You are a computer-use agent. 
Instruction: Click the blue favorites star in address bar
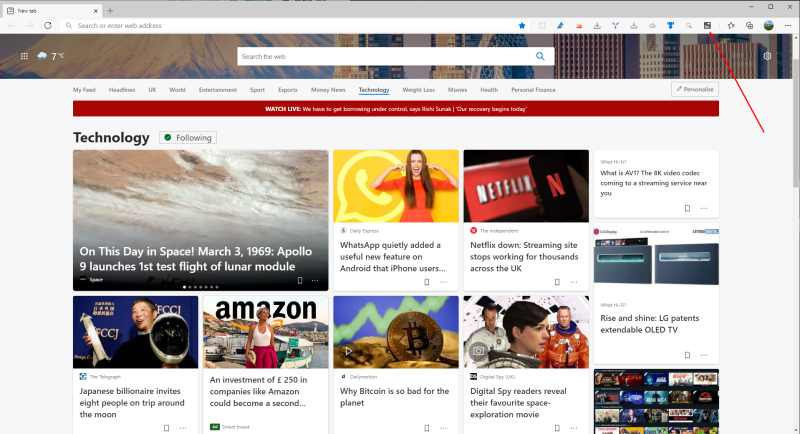point(521,25)
